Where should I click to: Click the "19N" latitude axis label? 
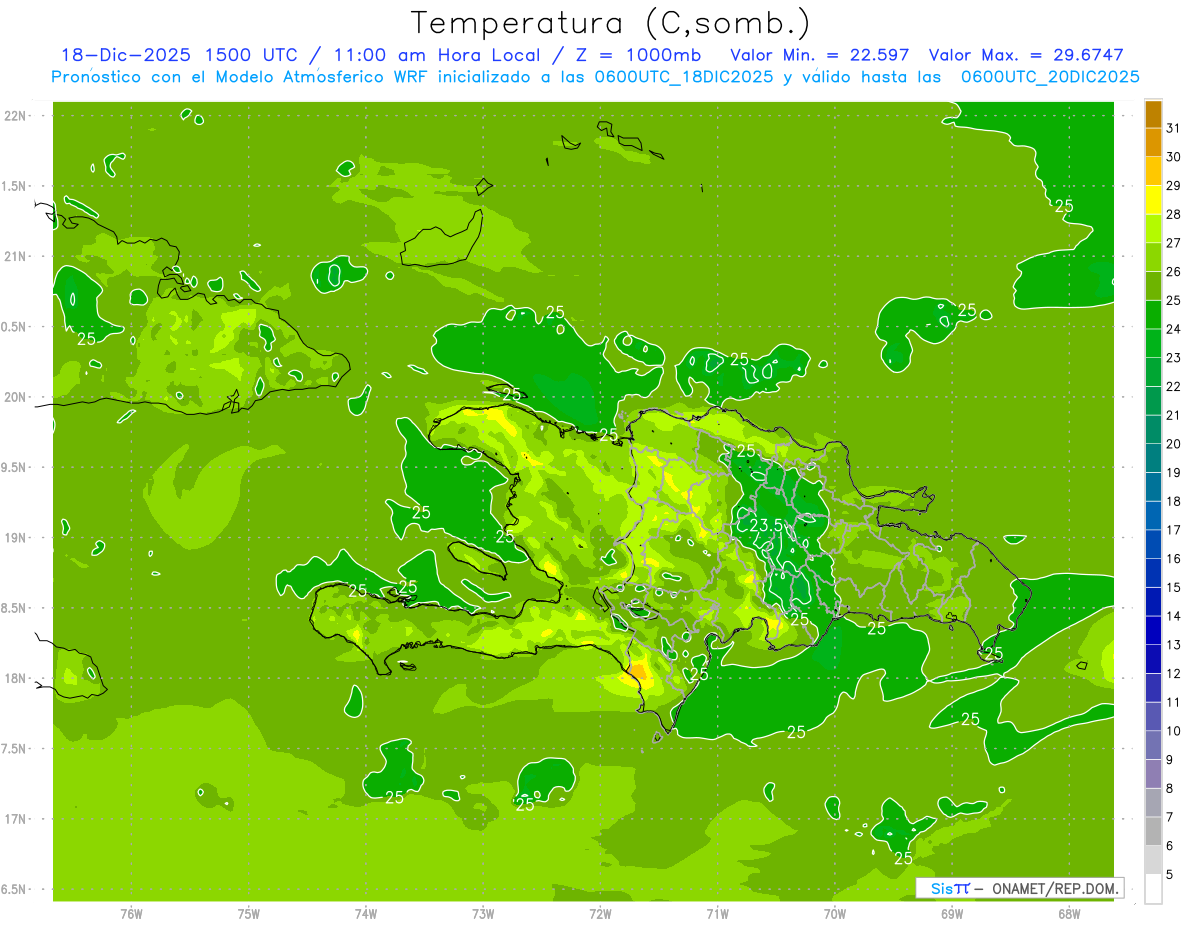[15, 538]
